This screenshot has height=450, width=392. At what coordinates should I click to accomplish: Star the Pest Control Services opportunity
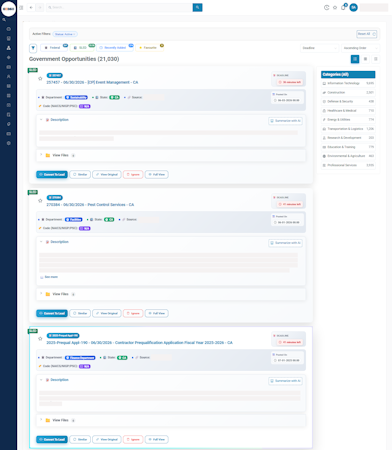[x=40, y=201]
